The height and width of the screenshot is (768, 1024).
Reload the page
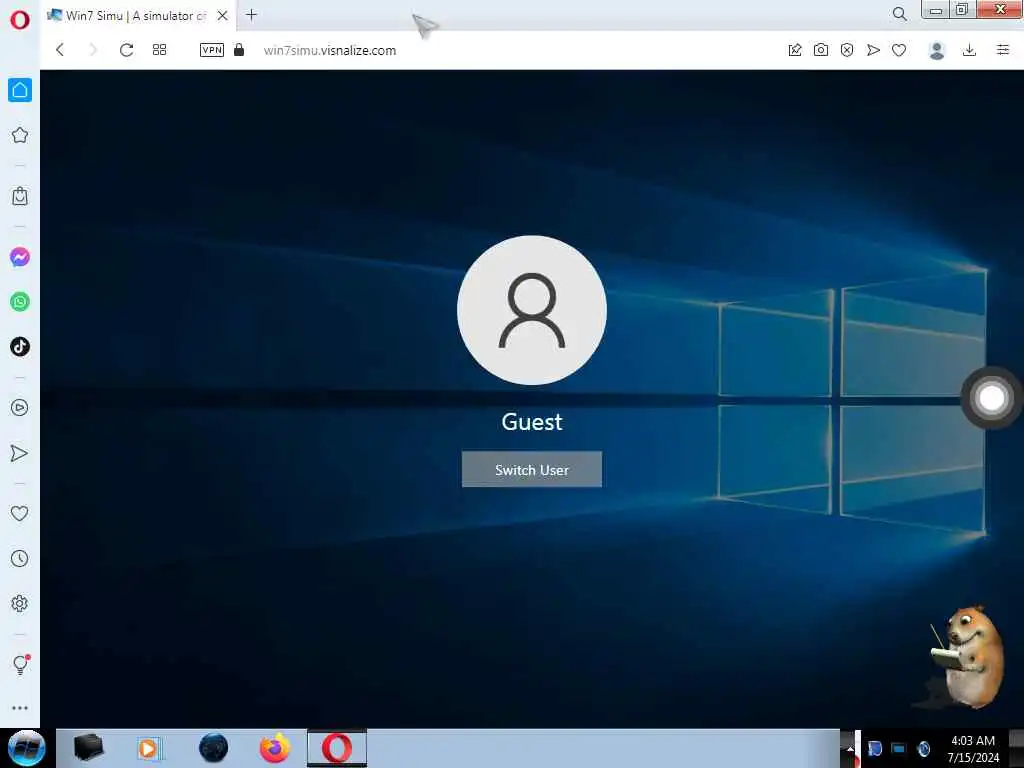pos(126,50)
